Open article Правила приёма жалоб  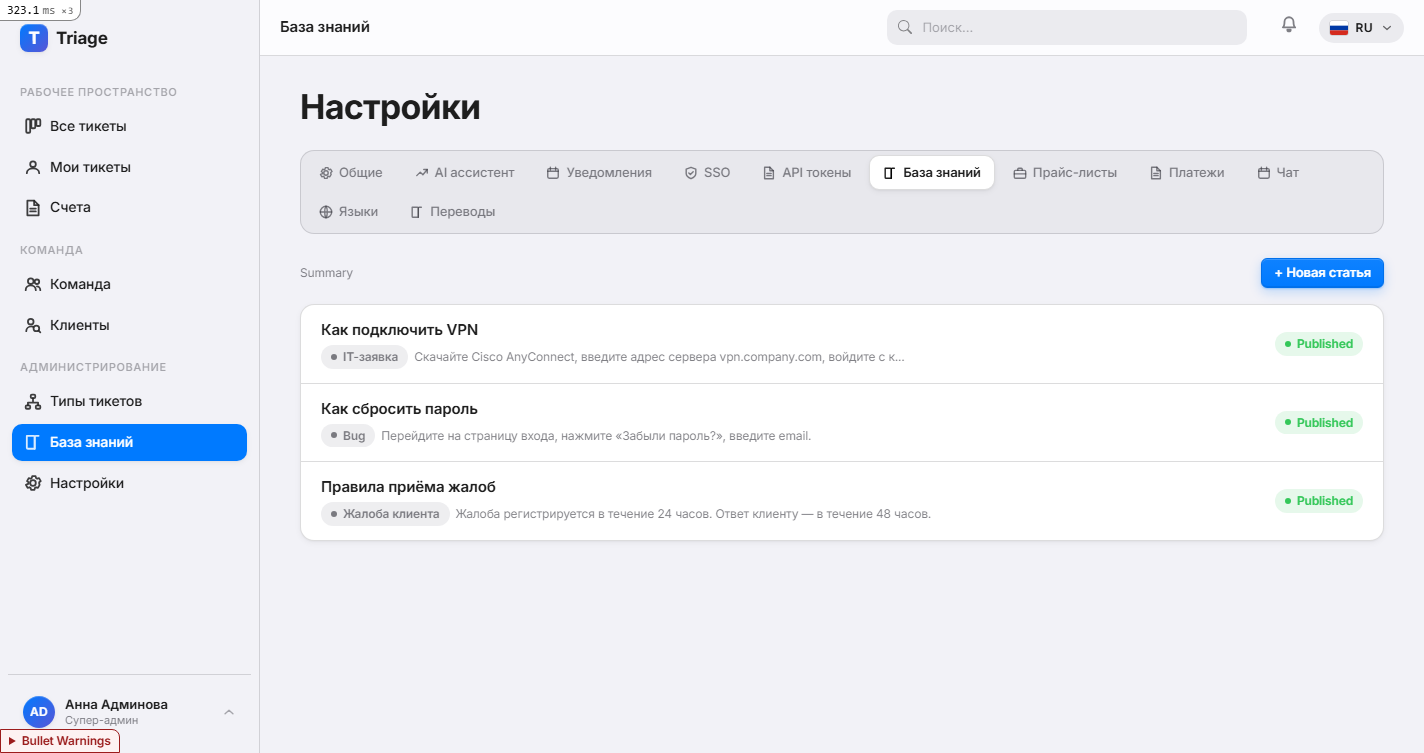[x=841, y=501]
